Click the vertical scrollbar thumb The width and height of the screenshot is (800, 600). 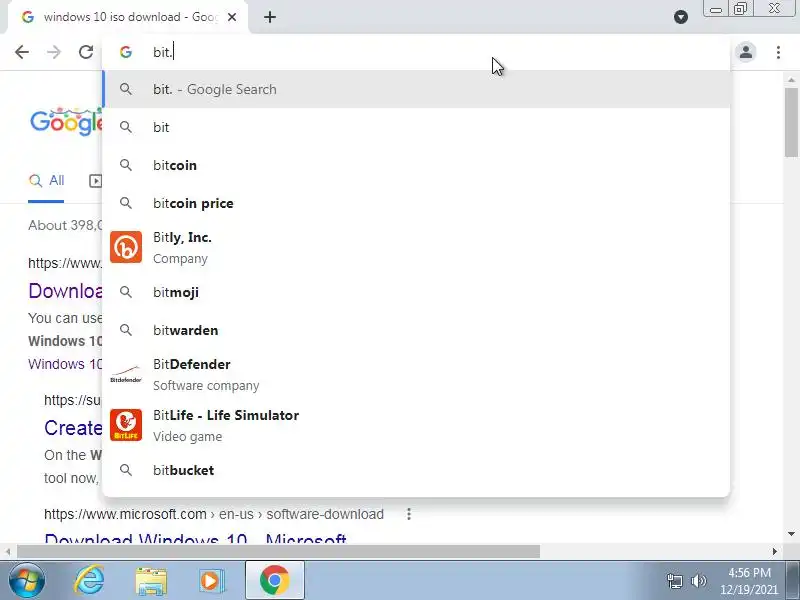(x=791, y=122)
